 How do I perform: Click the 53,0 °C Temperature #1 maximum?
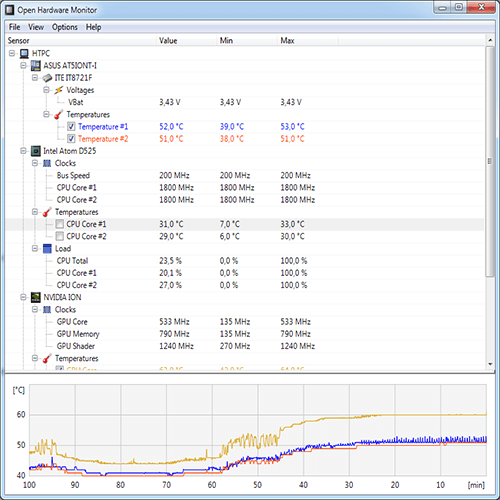click(292, 127)
